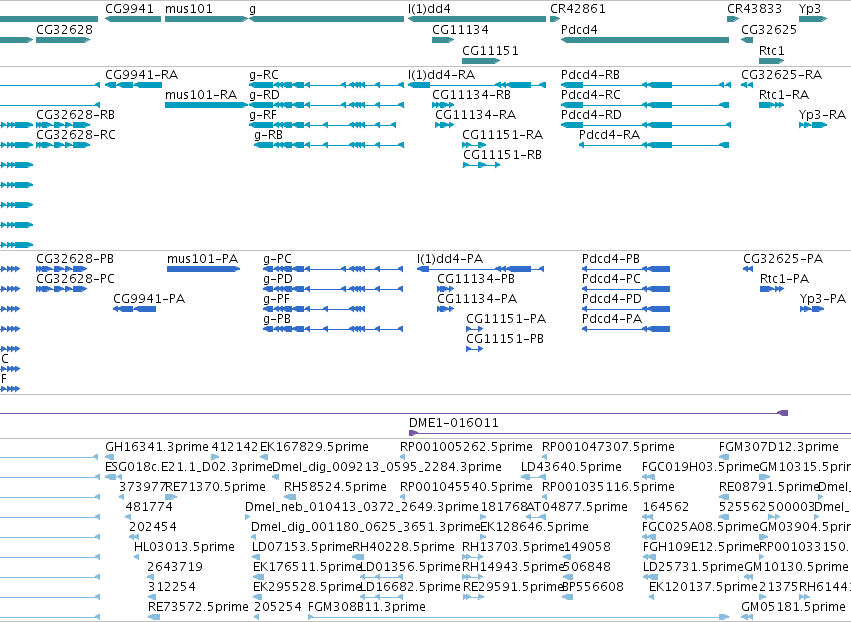Select the Pdcd4 gene label

click(x=579, y=29)
